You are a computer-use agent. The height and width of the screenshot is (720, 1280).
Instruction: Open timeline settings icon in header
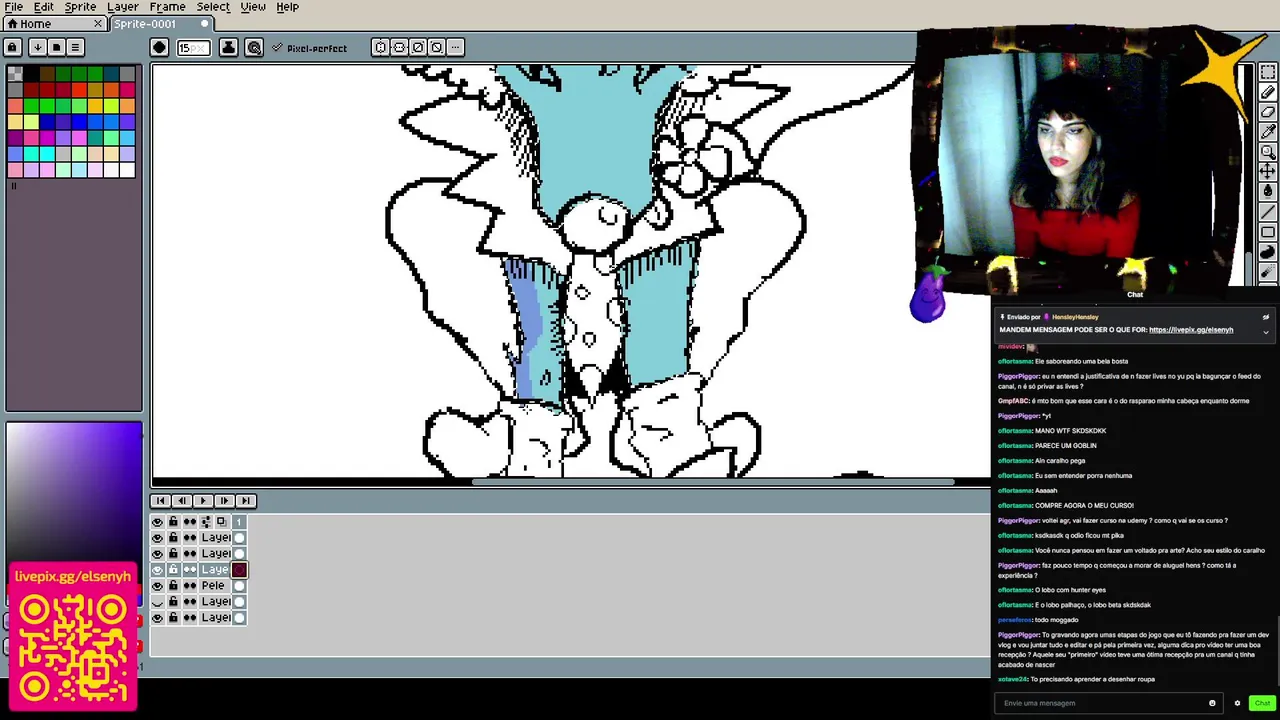[205, 521]
